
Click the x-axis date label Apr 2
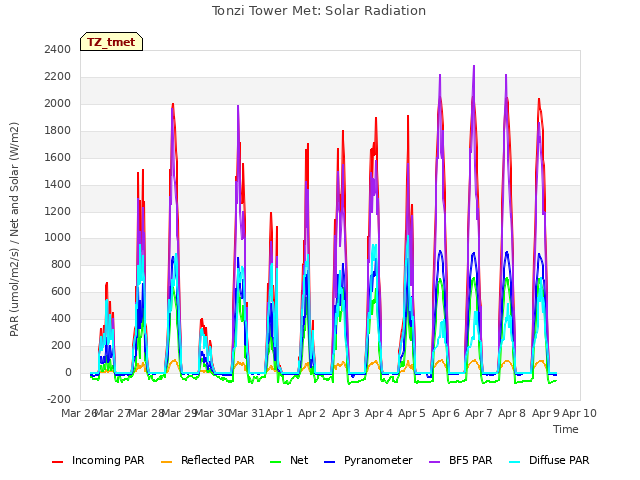312,413
